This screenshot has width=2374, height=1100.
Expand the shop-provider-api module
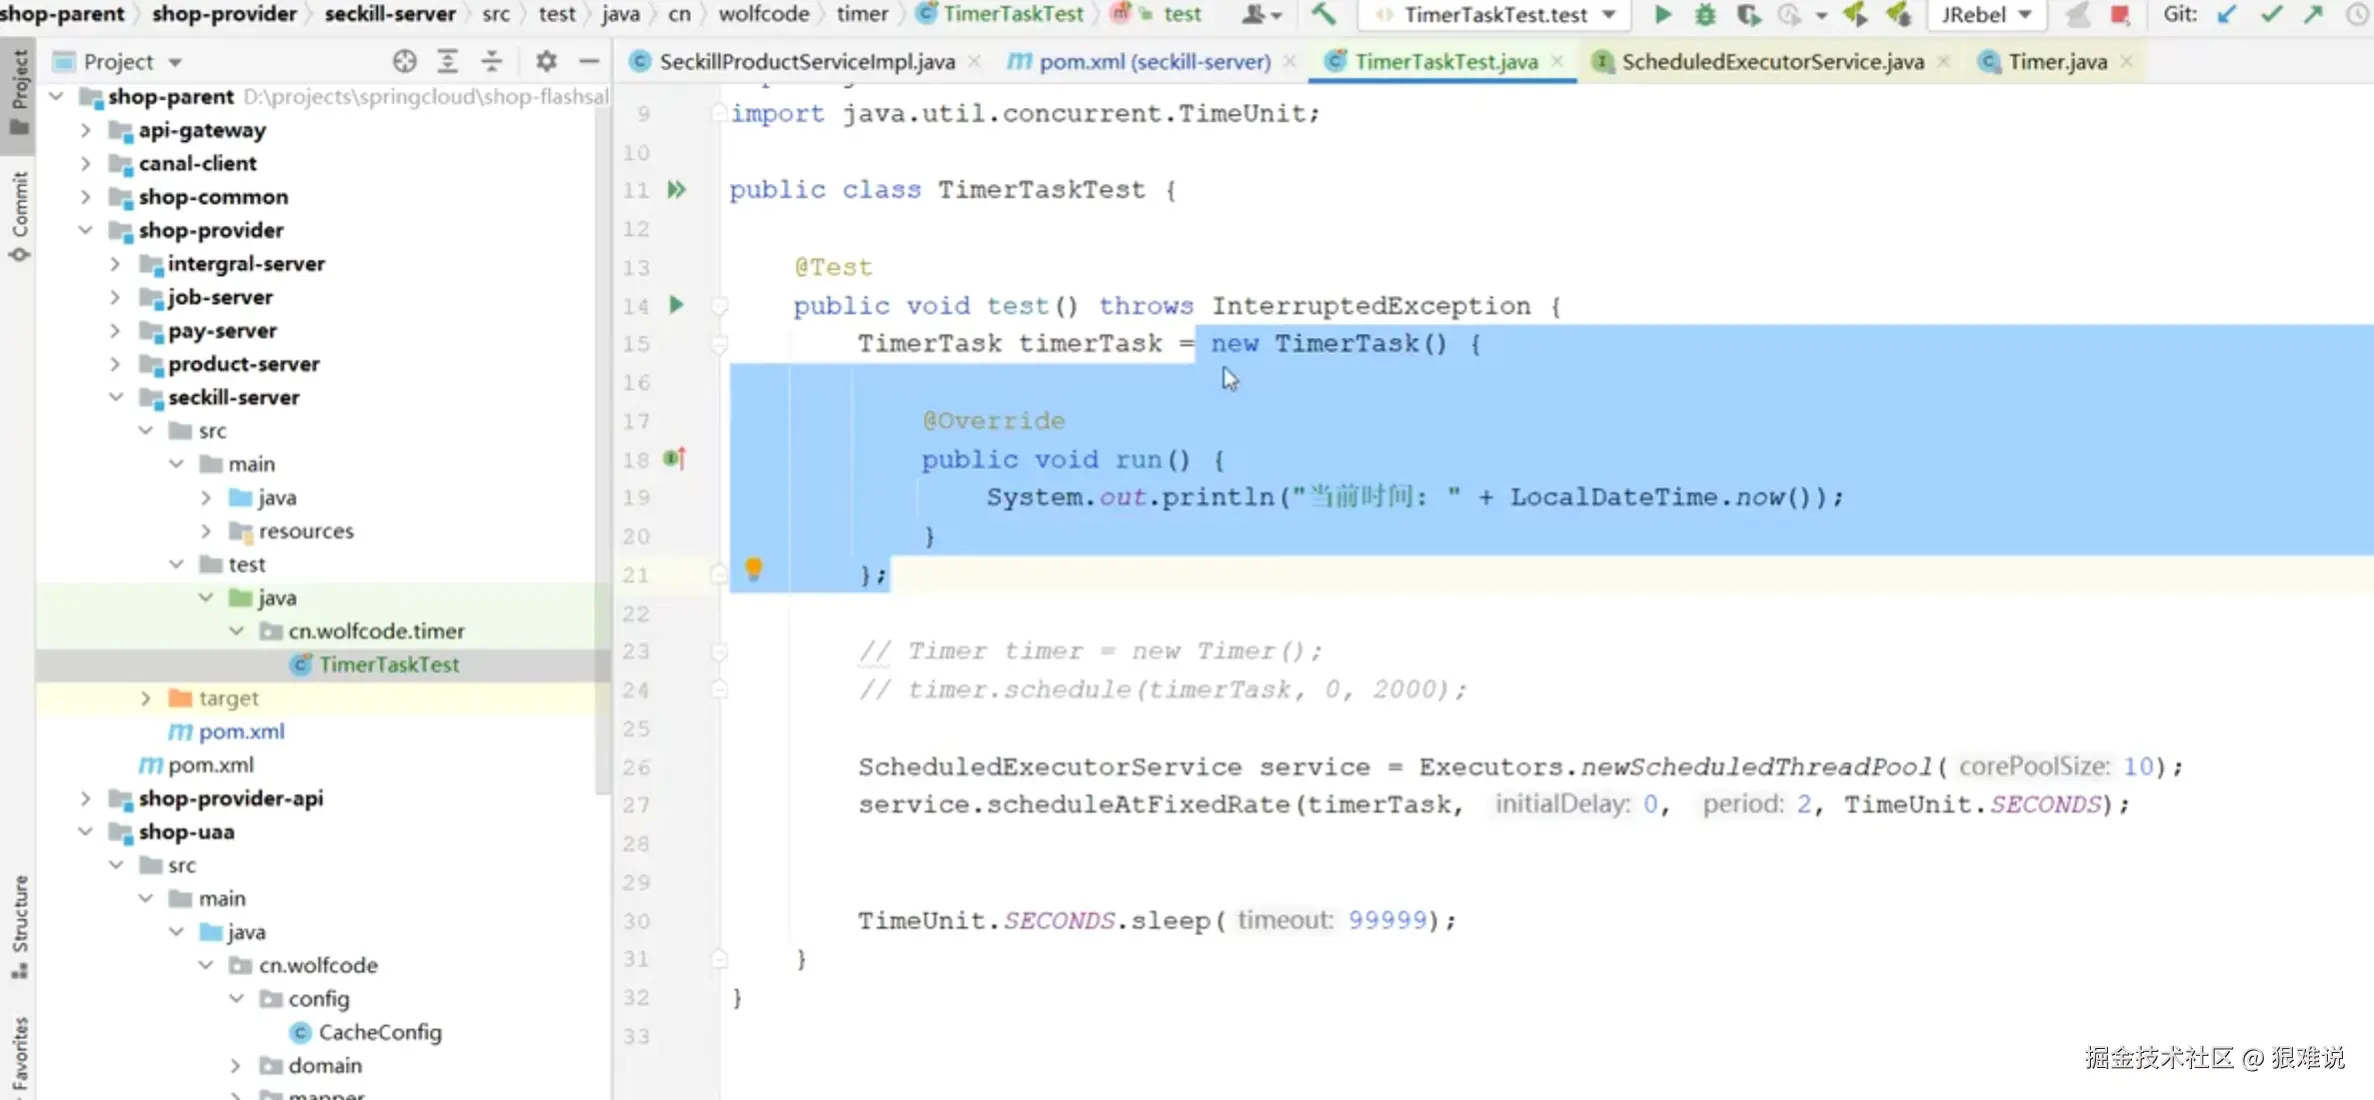point(86,798)
